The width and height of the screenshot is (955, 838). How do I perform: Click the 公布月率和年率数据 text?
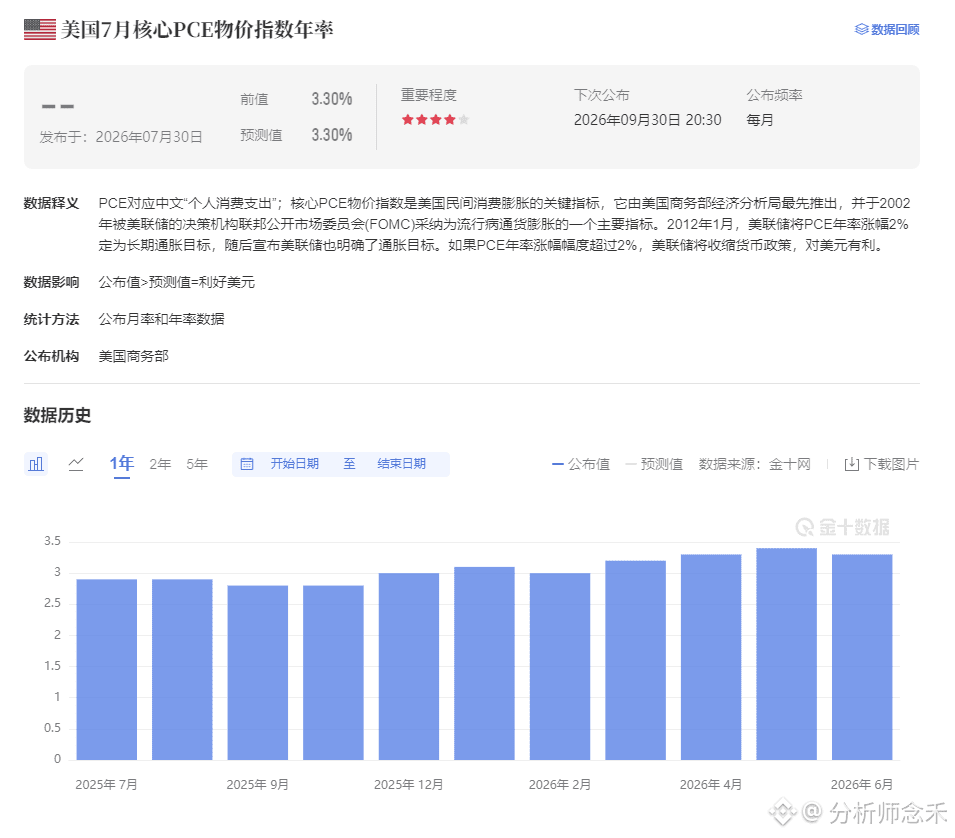point(161,319)
